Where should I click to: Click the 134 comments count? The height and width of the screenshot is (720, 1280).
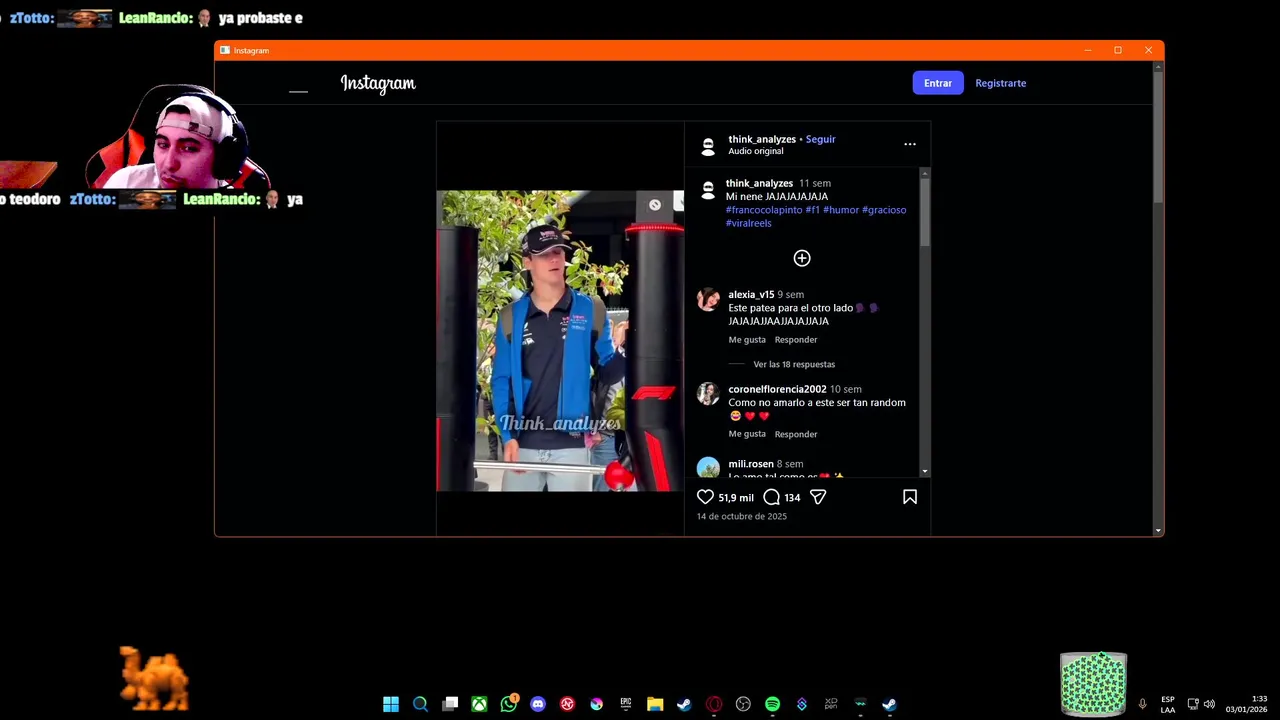(792, 498)
